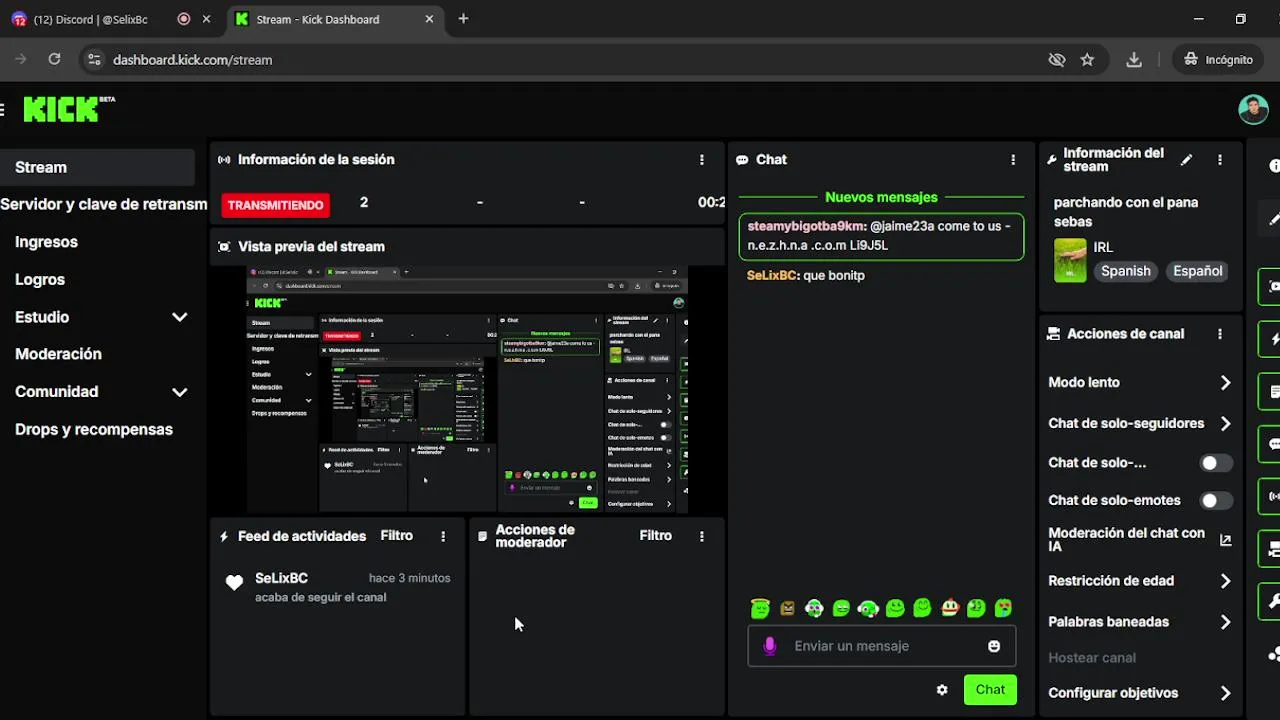The image size is (1280, 720).
Task: Click the heart follow icon next to SeLixBC
Action: (234, 583)
